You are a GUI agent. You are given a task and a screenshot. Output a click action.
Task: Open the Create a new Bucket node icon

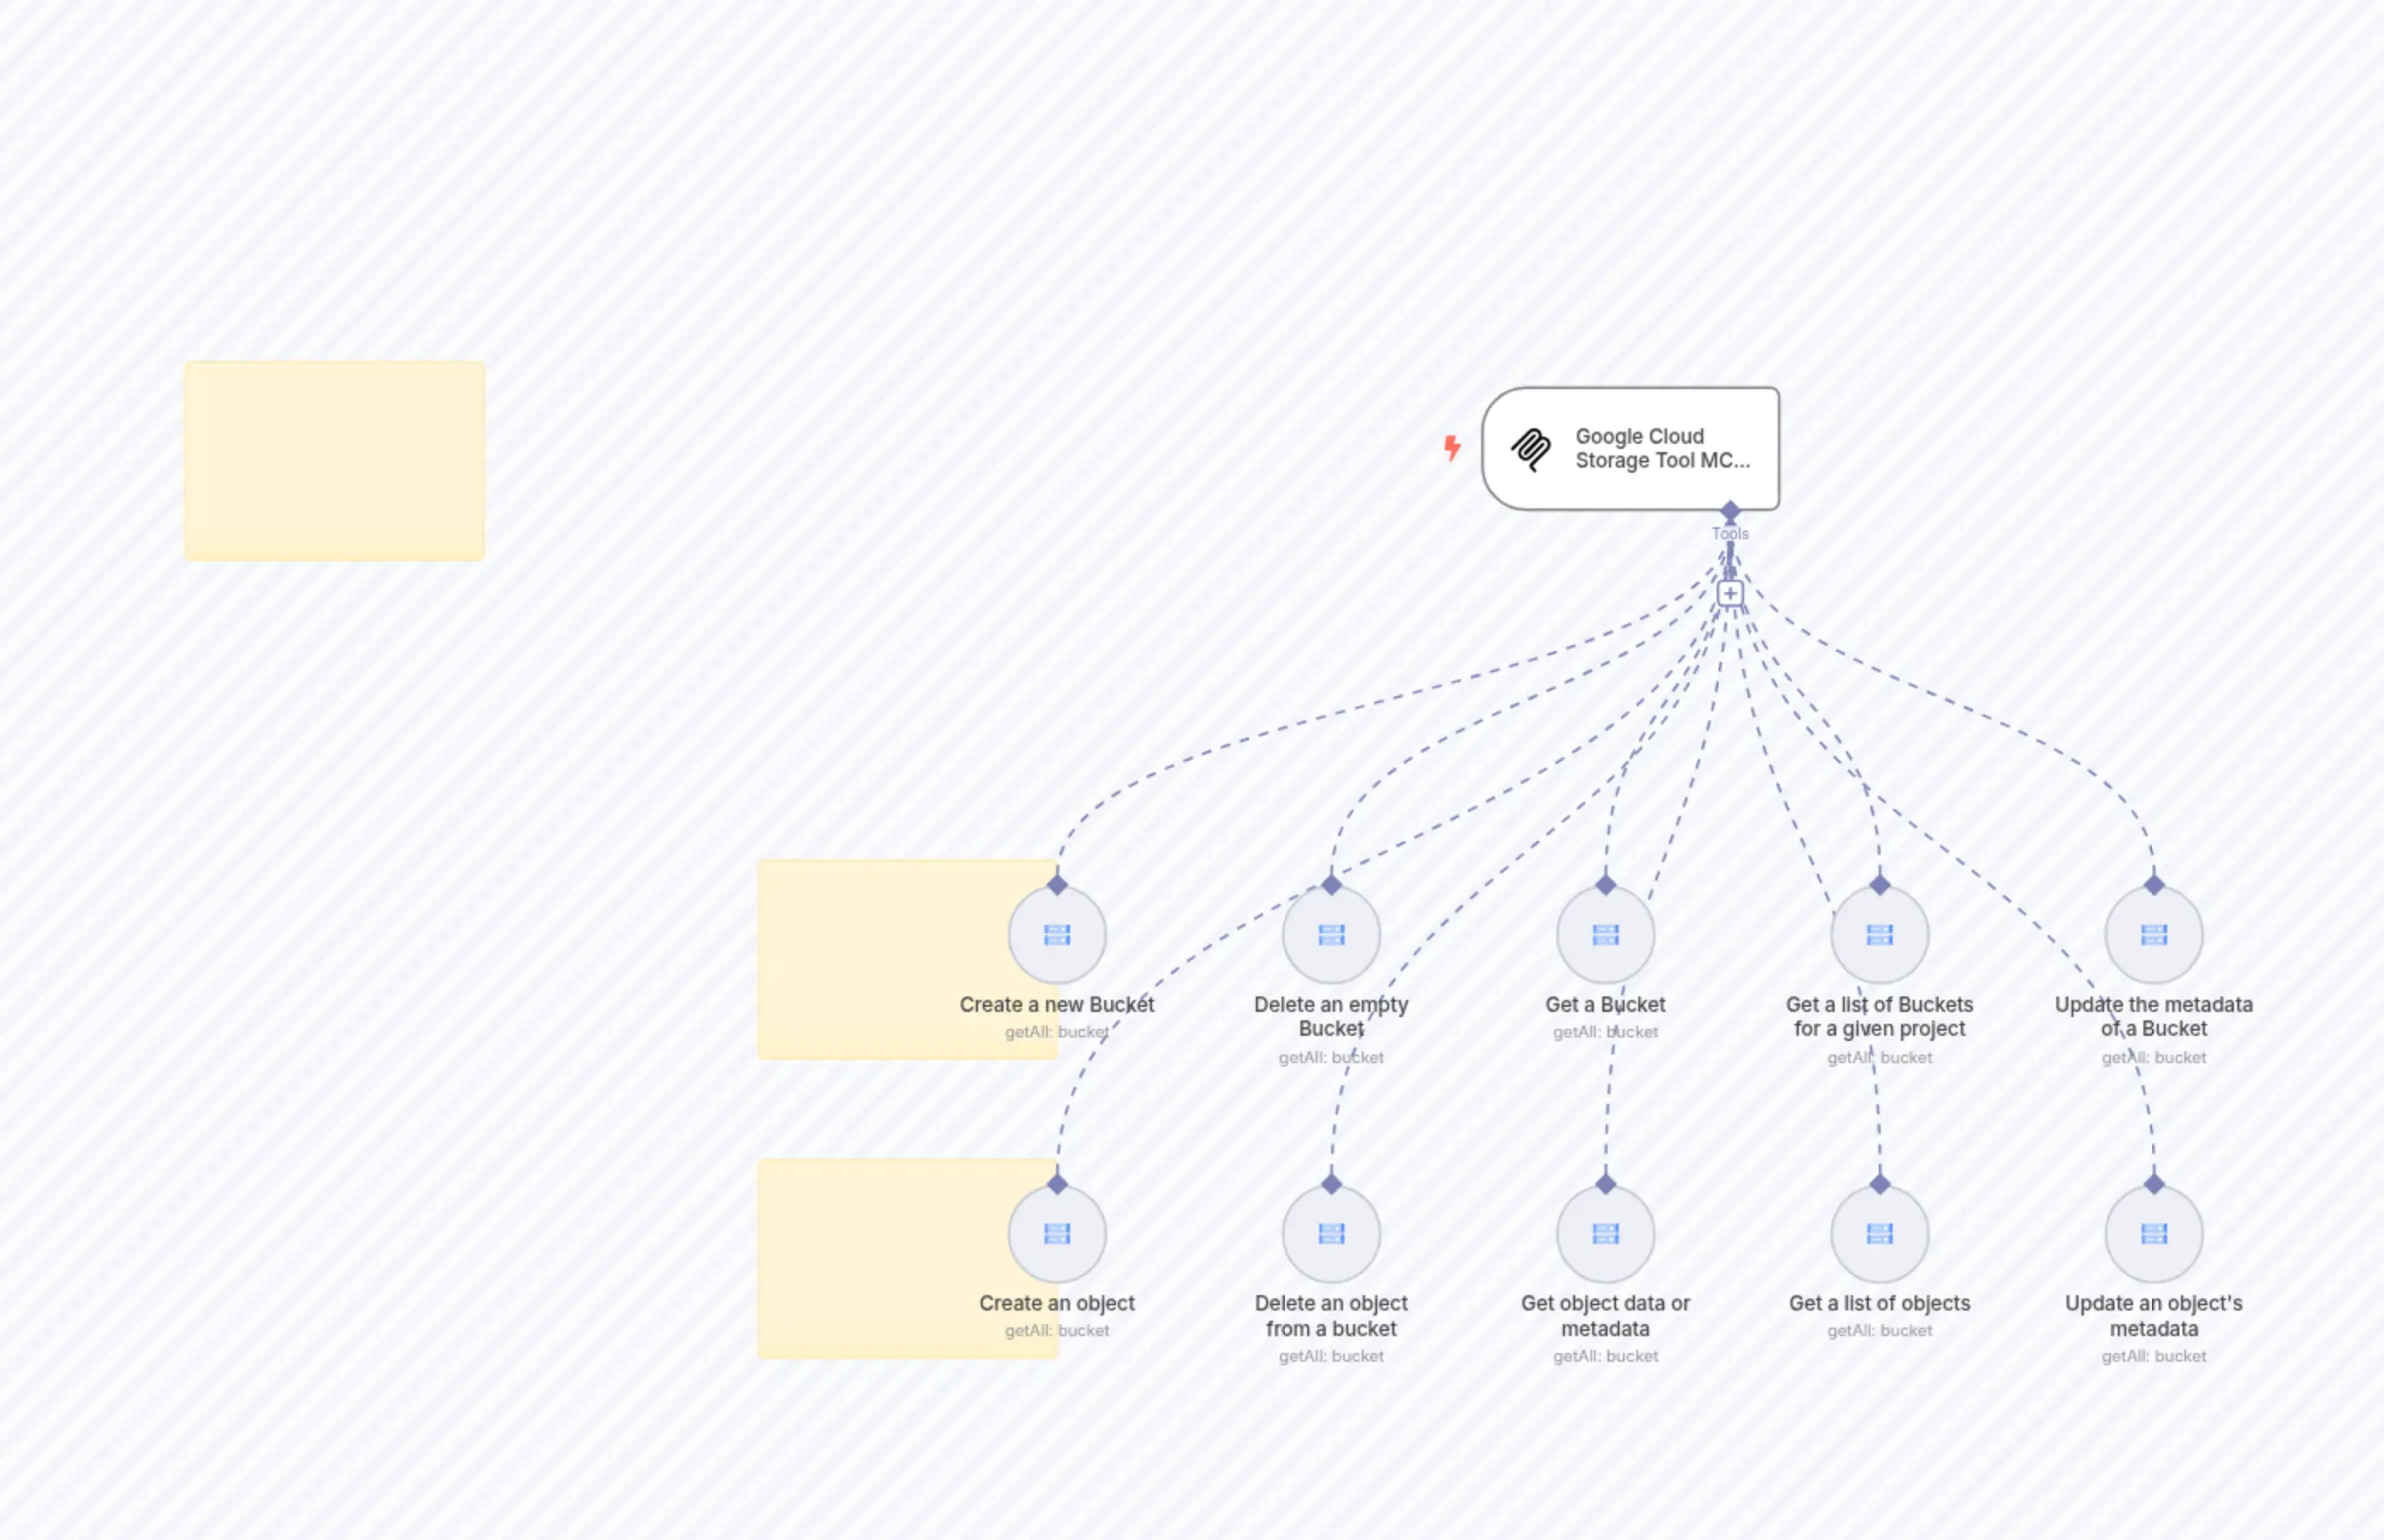tap(1057, 933)
